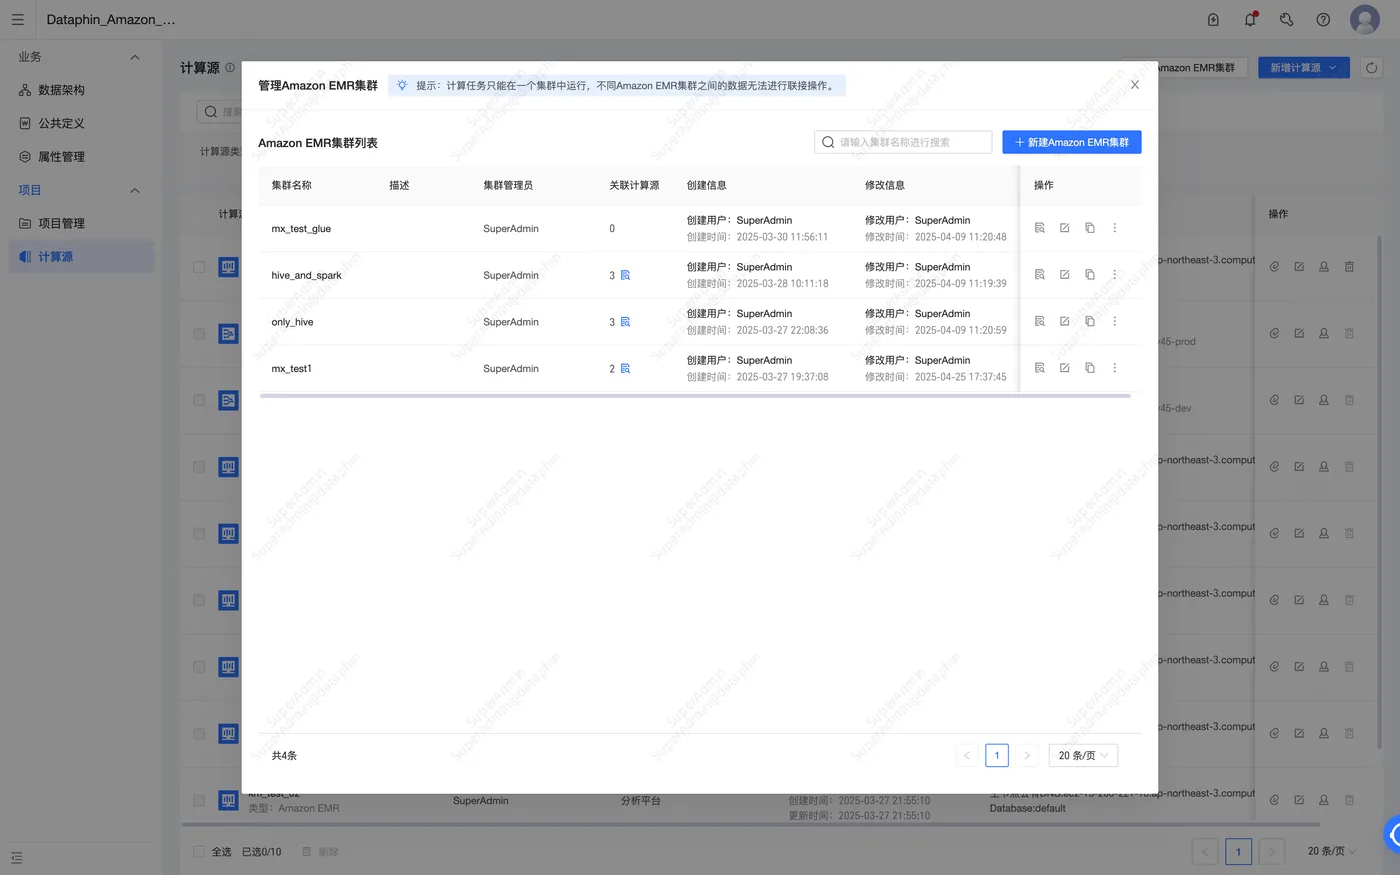The height and width of the screenshot is (875, 1400).
Task: Open more actions for mx_test_glue
Action: (x=1115, y=228)
